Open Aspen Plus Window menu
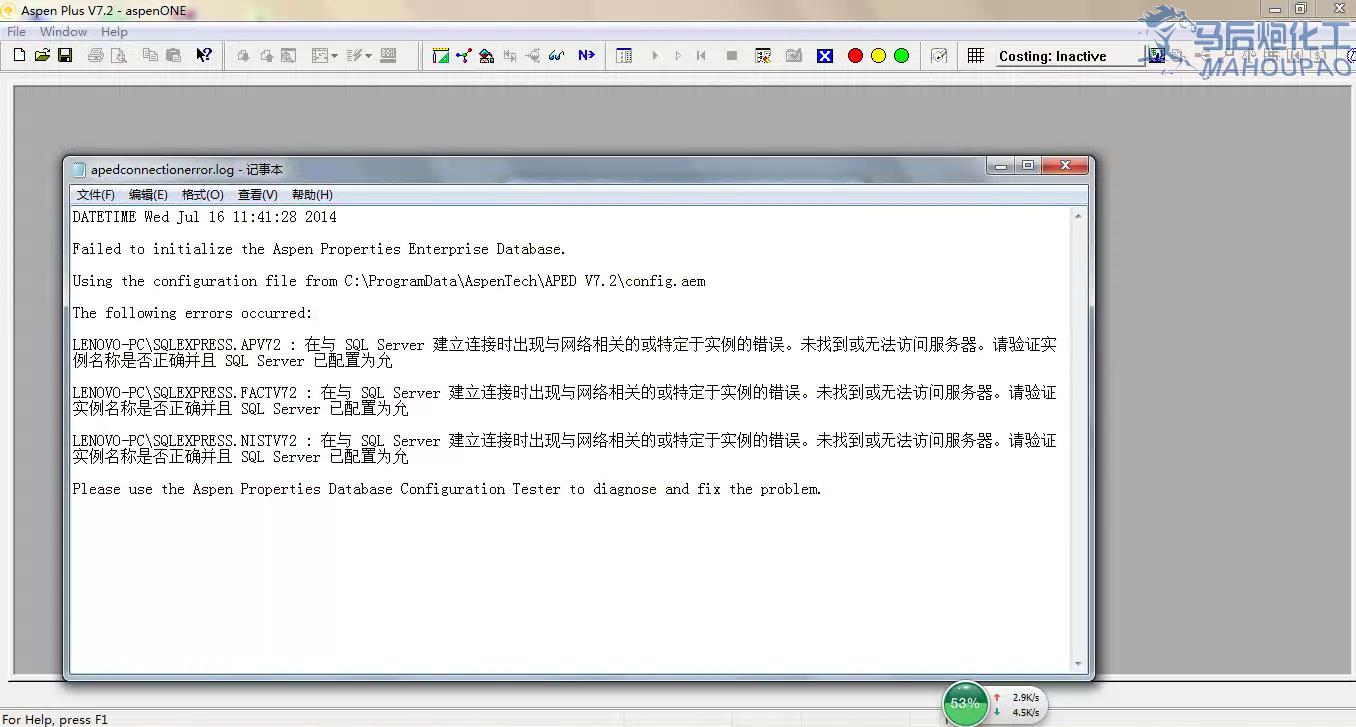 pyautogui.click(x=64, y=32)
